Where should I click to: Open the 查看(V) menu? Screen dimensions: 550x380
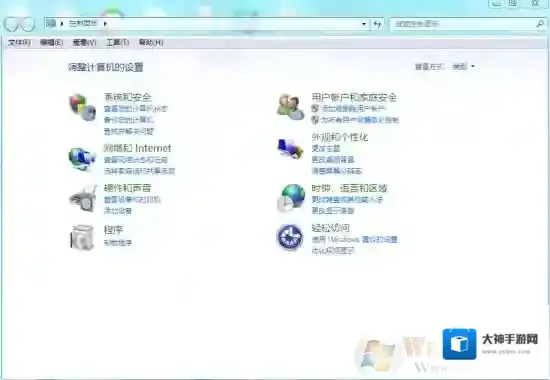point(84,42)
